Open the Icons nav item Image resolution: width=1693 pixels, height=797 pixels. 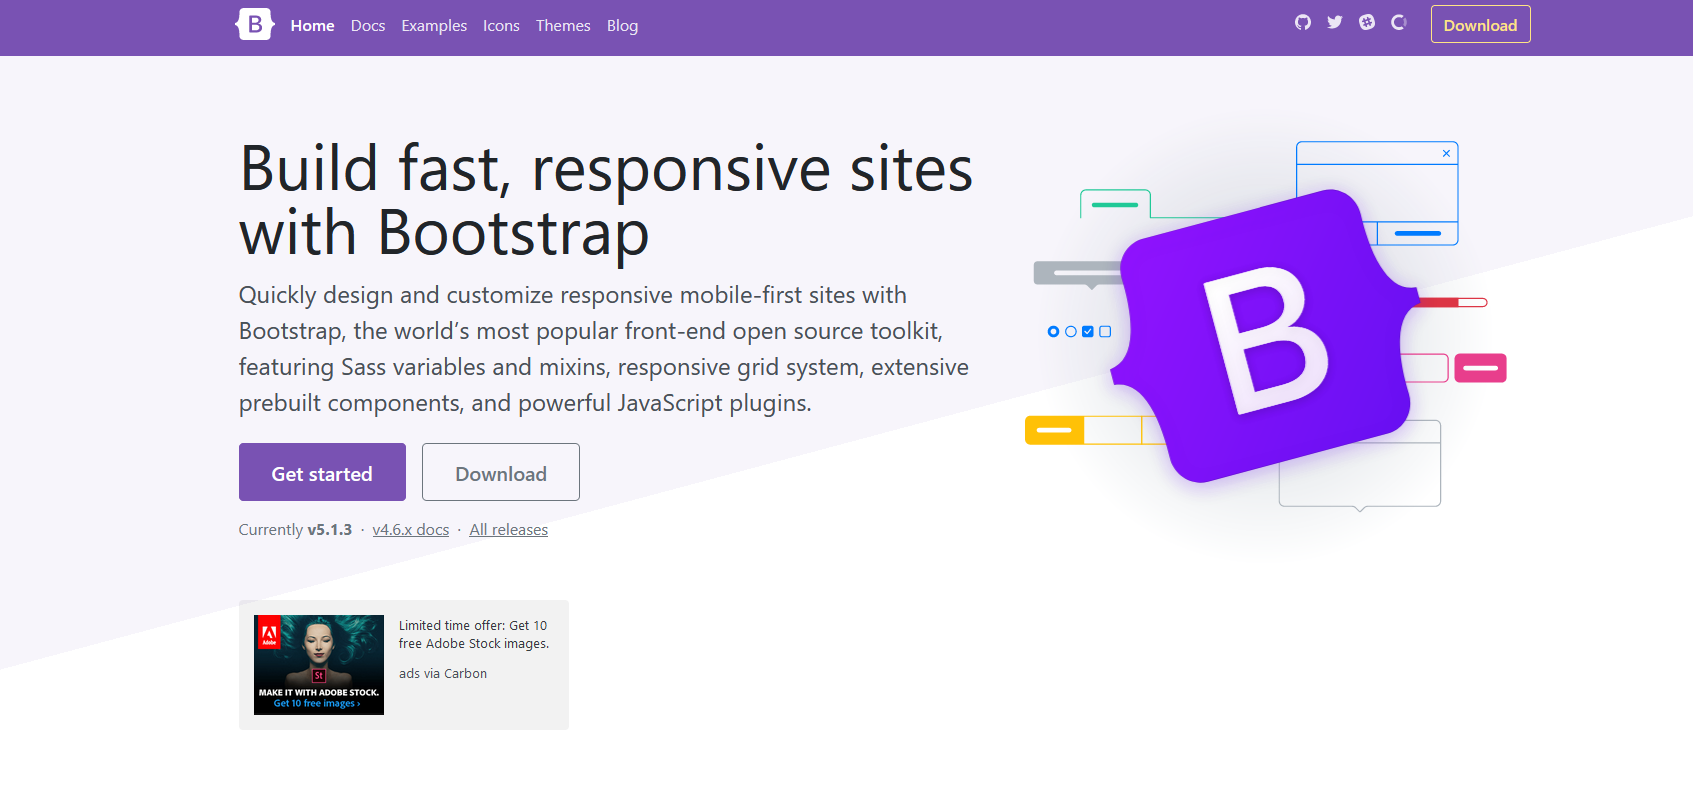click(x=501, y=26)
